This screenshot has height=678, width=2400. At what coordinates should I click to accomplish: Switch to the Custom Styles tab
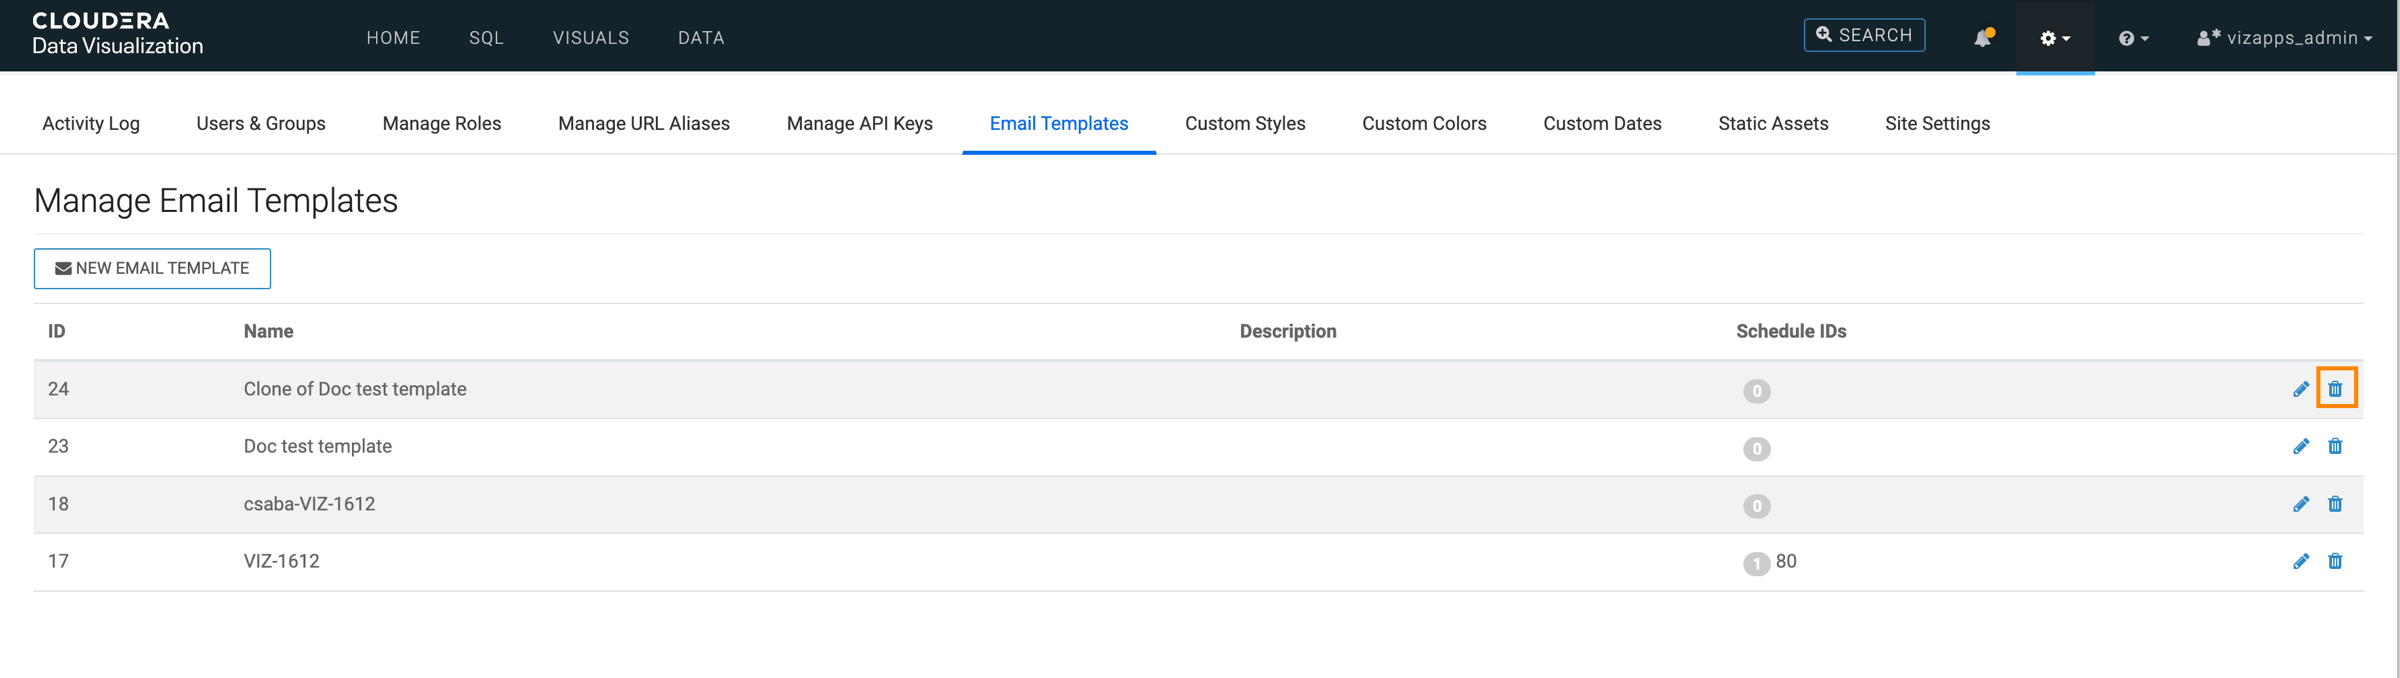1245,123
